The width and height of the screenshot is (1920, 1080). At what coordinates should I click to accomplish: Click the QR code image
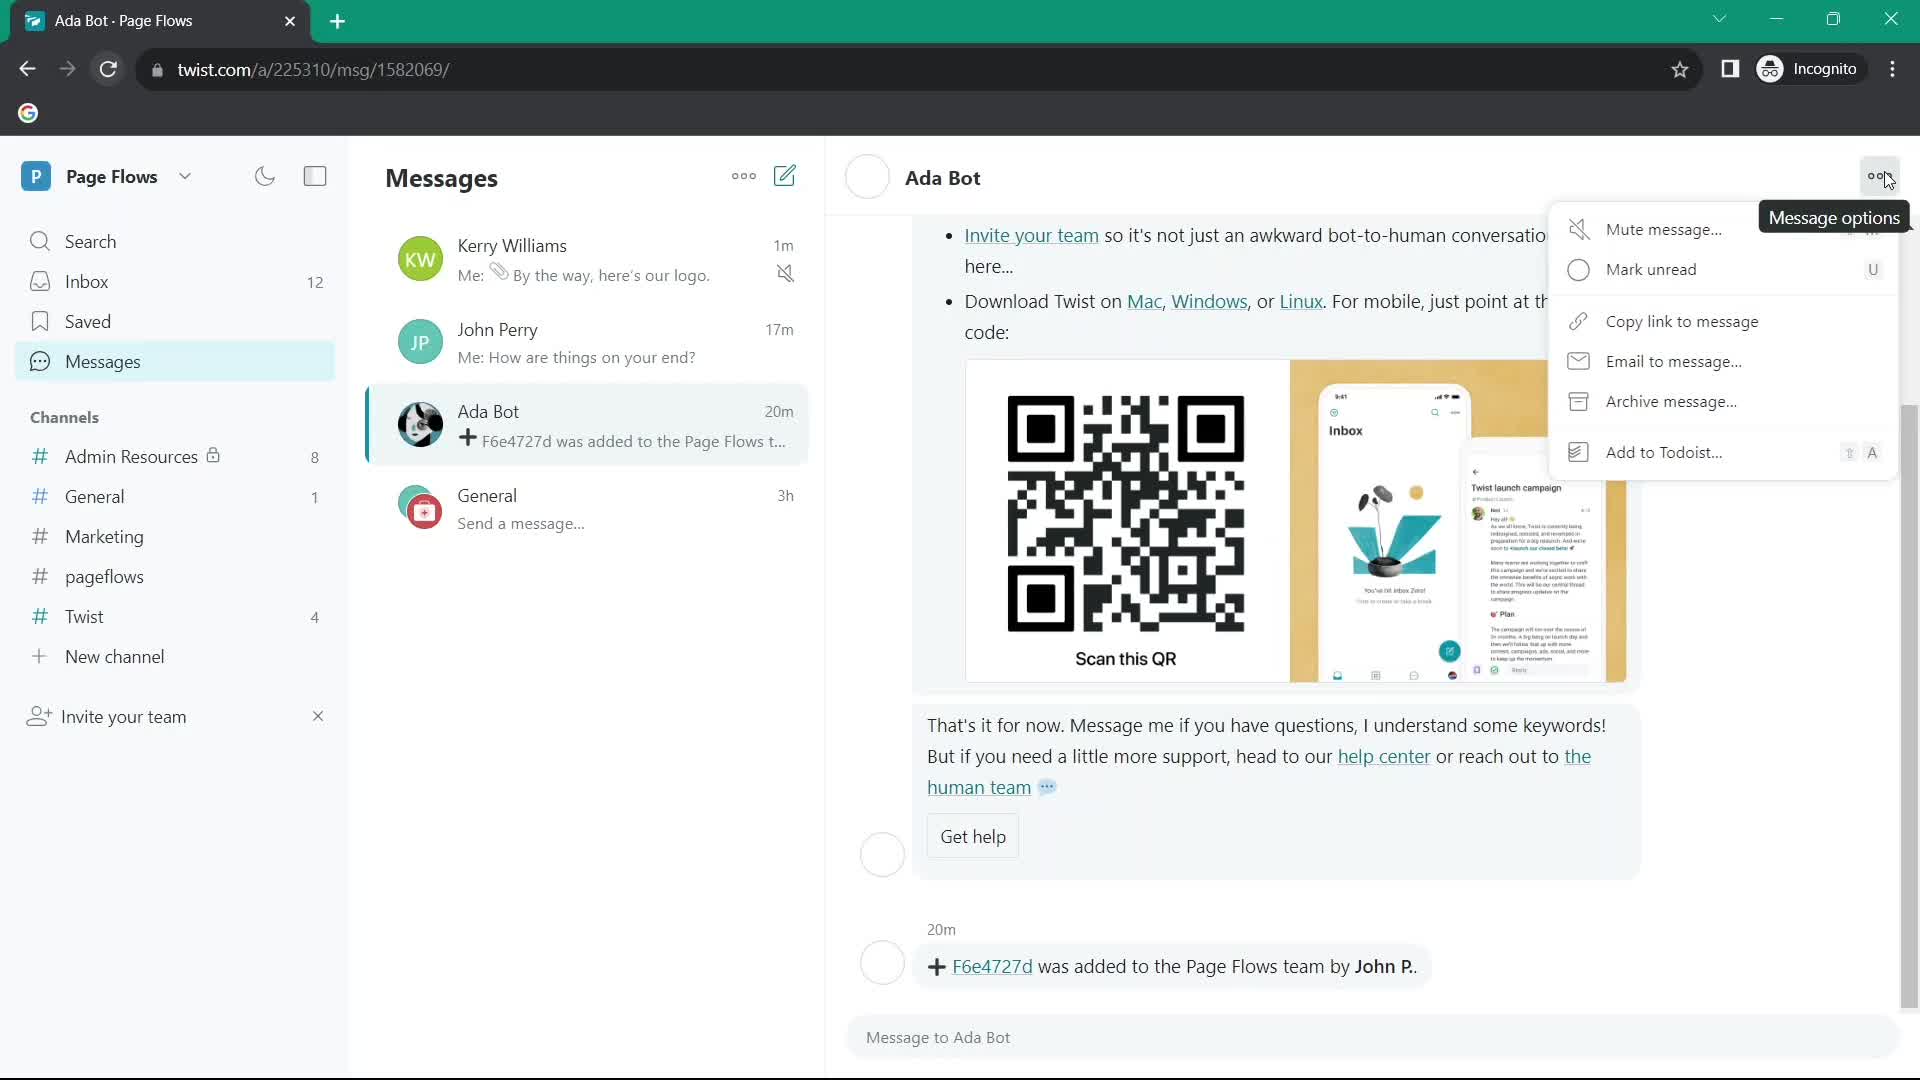point(1126,514)
